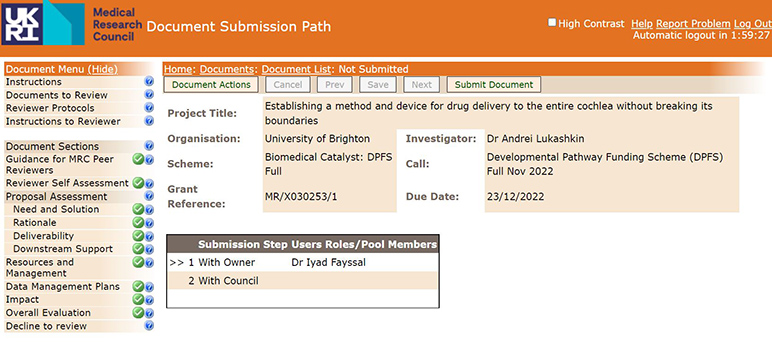This screenshot has height=362, width=772.
Task: Click help icon beside Documents to Review
Action: point(149,95)
